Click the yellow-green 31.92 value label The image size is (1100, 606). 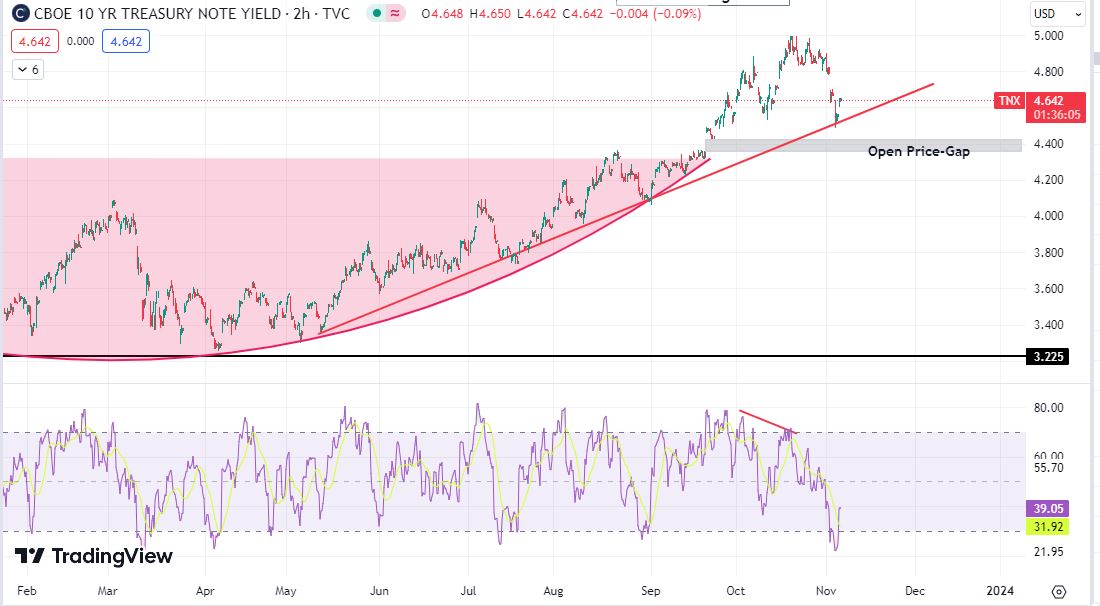(1049, 527)
